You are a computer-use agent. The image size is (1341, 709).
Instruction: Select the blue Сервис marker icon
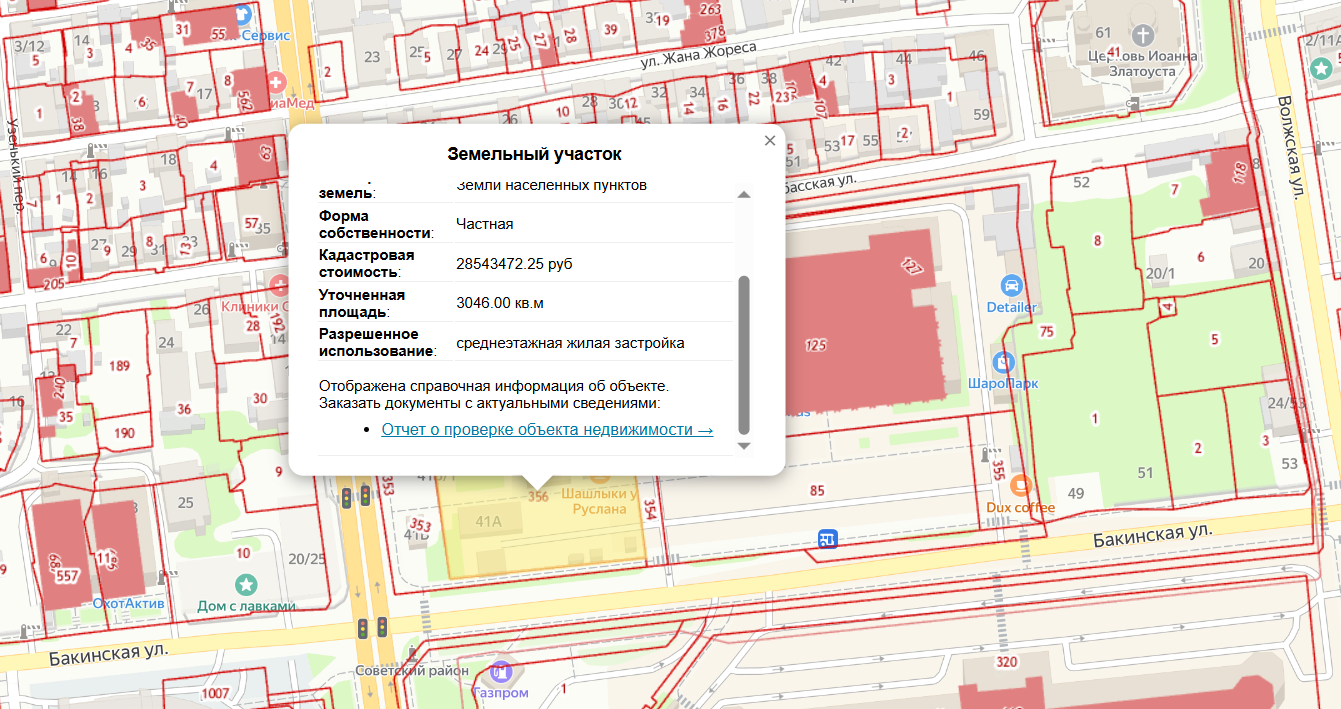[x=245, y=15]
